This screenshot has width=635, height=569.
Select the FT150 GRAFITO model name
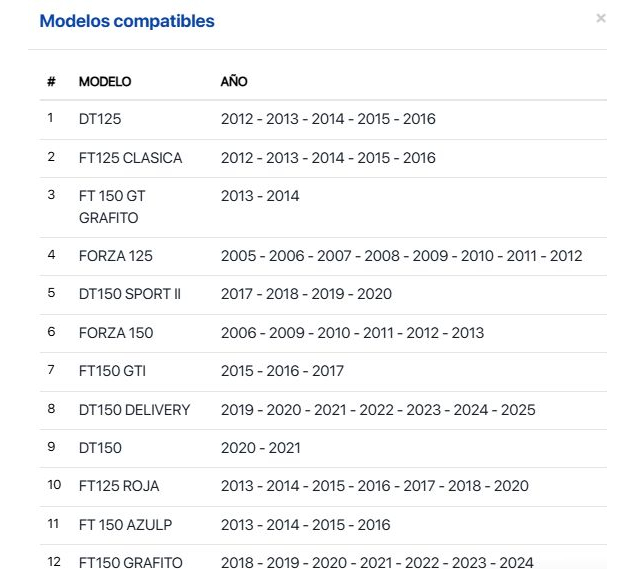click(x=130, y=562)
